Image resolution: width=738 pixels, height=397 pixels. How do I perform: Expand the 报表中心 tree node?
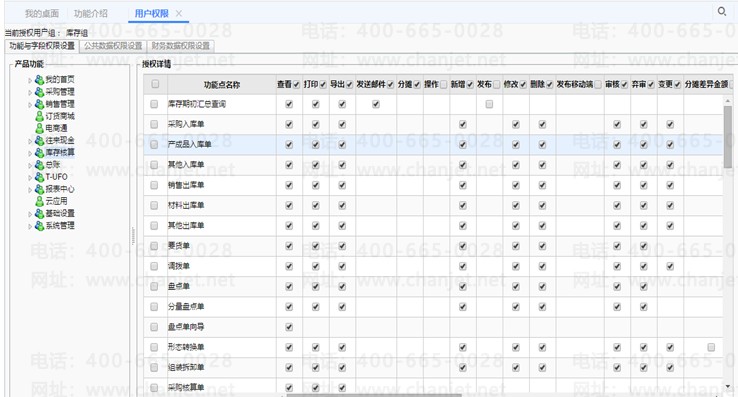(30, 190)
